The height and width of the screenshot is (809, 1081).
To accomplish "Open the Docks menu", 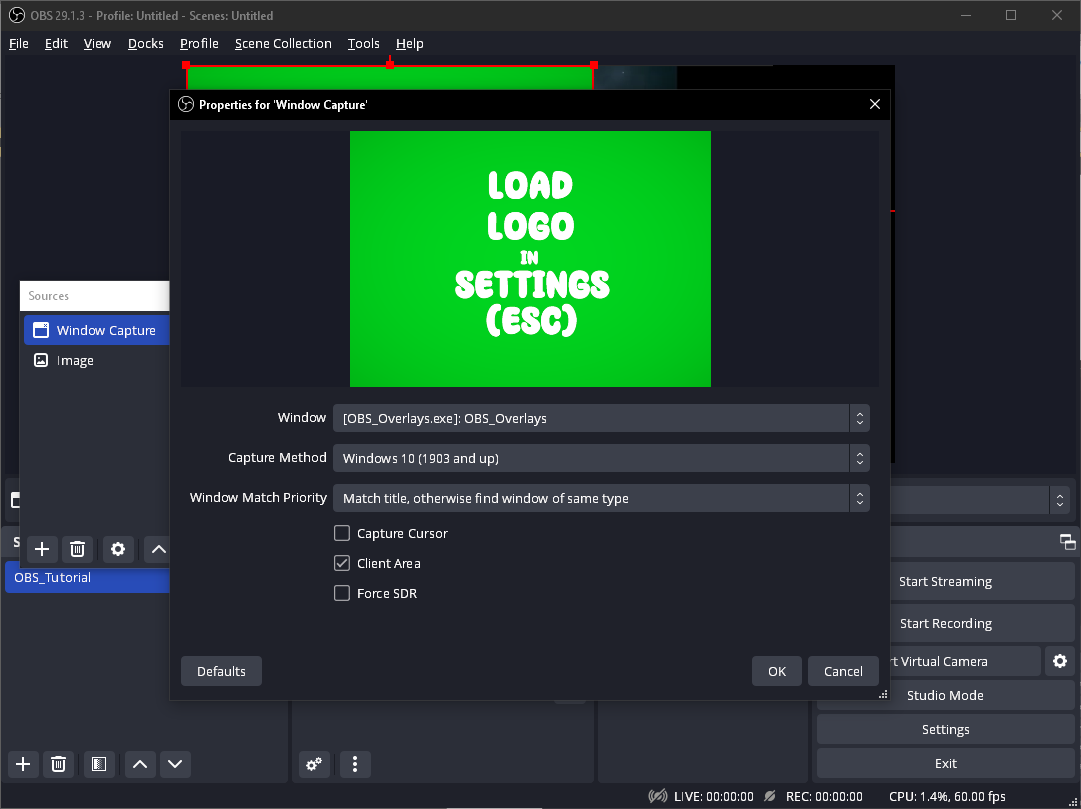I will 146,44.
